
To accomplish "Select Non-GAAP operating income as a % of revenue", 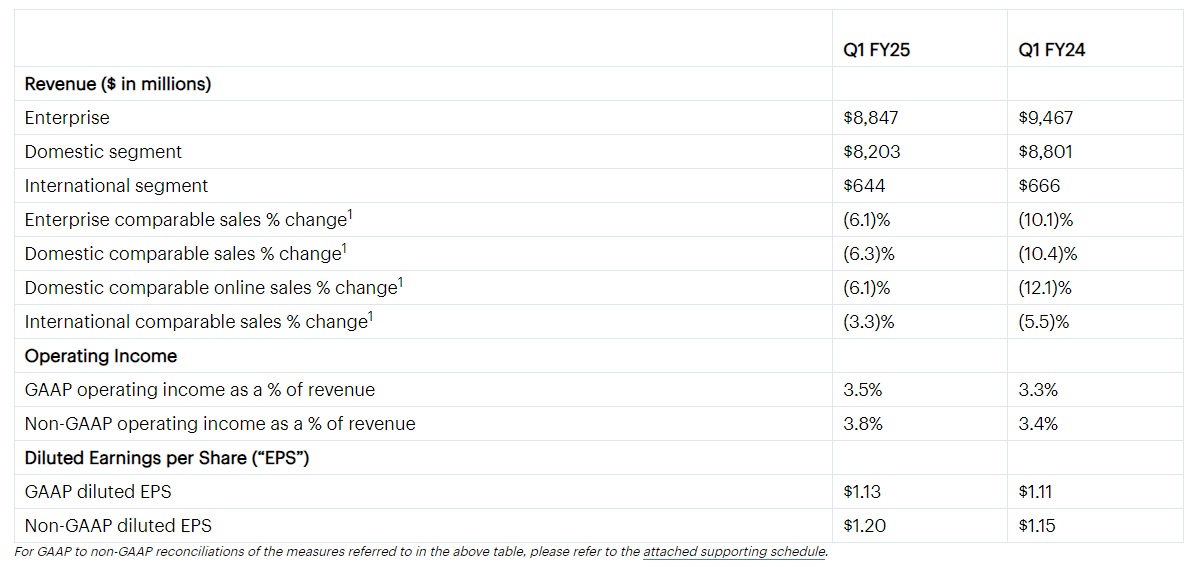I will coord(220,424).
